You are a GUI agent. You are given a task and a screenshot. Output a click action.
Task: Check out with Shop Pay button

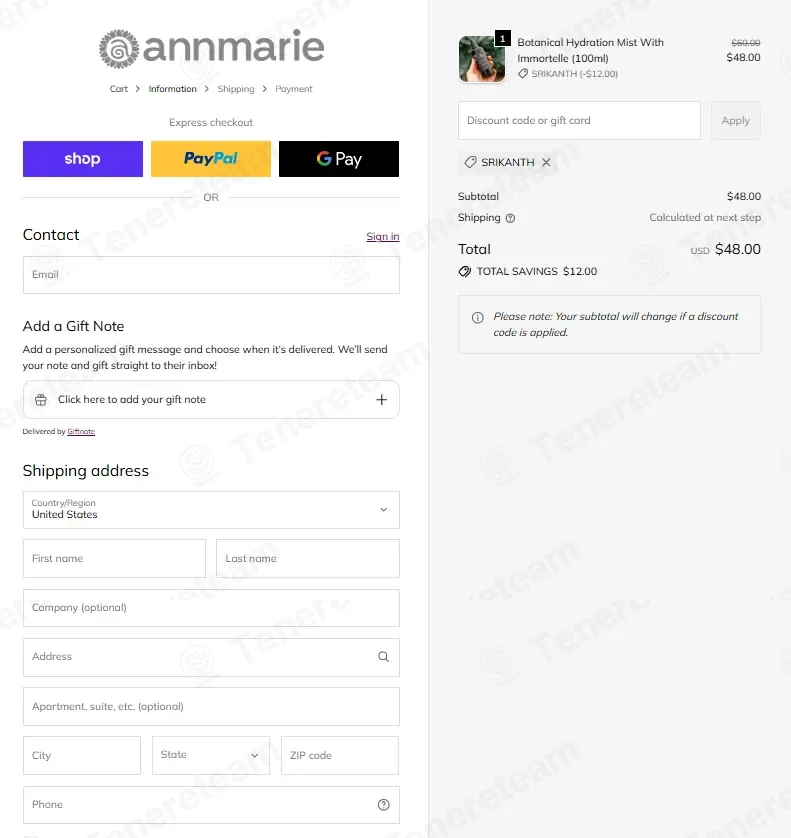83,159
